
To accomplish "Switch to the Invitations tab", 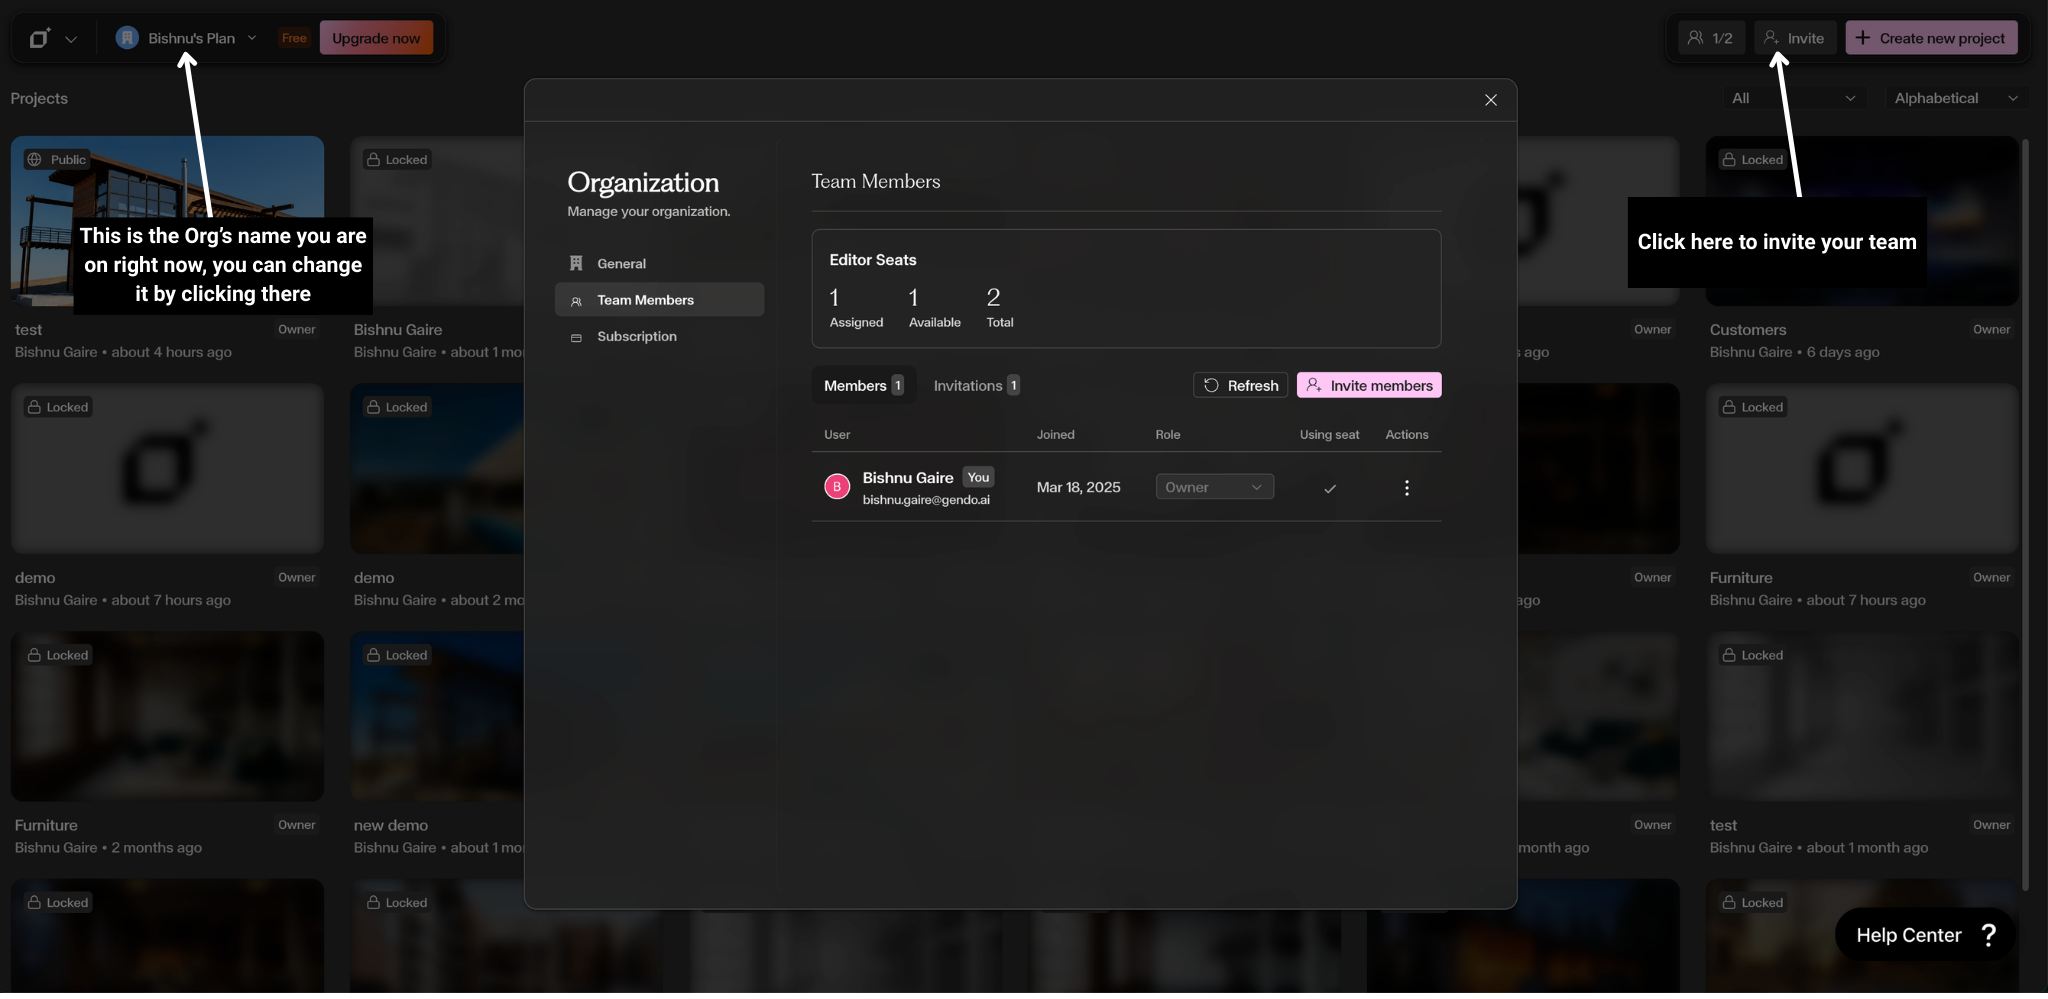I will pyautogui.click(x=975, y=385).
